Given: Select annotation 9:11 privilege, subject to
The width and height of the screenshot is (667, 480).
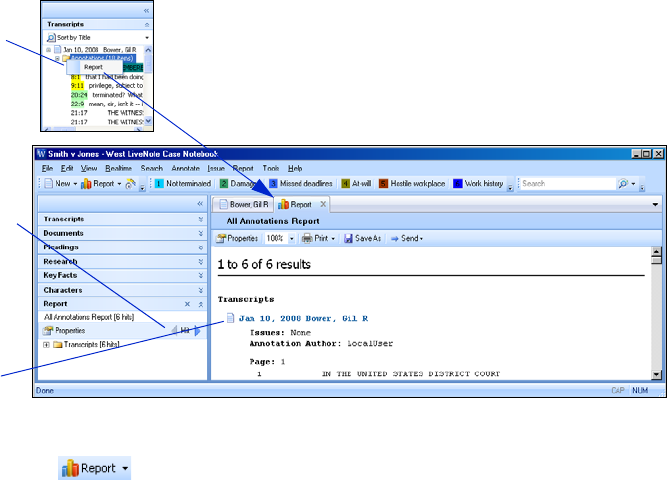Looking at the screenshot, I should 107,86.
